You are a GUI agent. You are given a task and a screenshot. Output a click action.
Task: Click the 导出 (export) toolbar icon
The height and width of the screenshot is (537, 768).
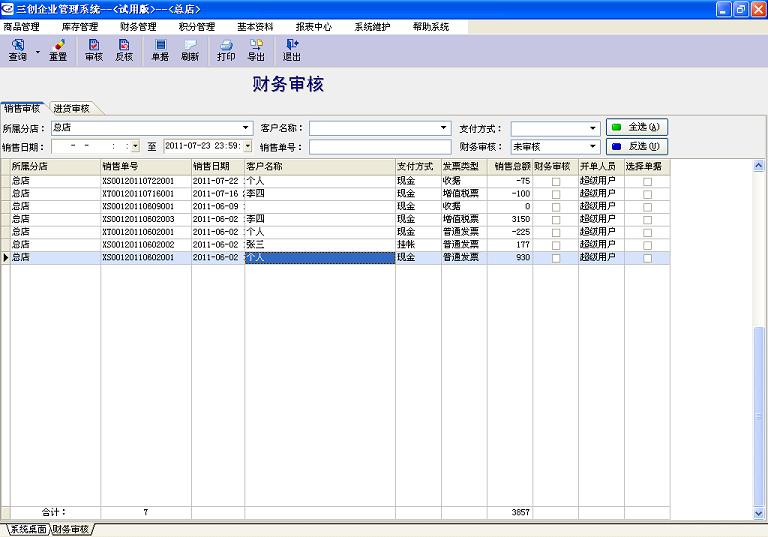(x=256, y=50)
